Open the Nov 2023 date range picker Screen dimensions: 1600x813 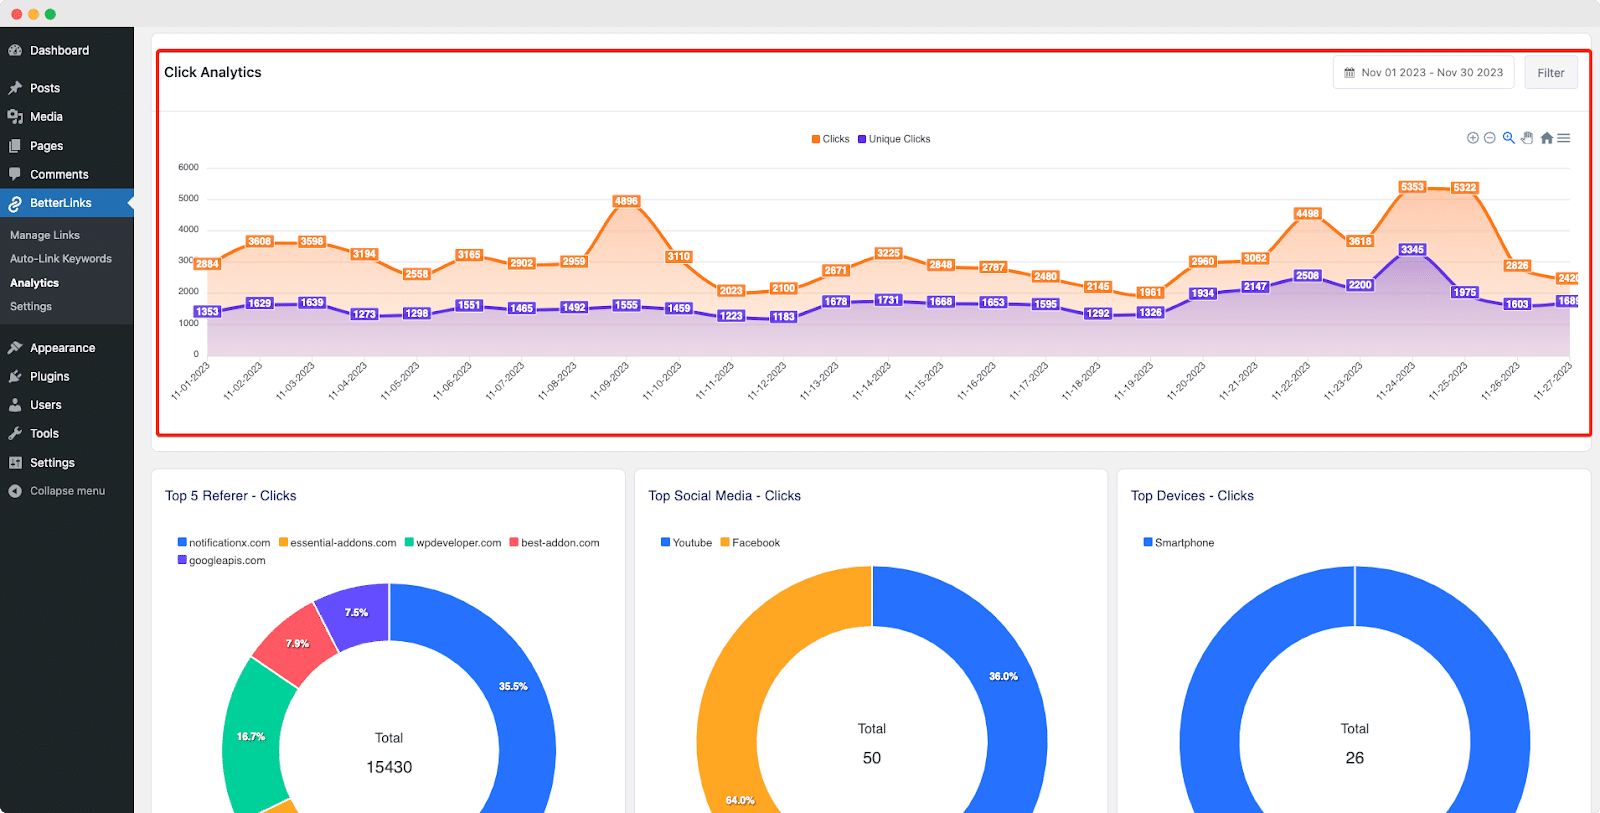1423,73
